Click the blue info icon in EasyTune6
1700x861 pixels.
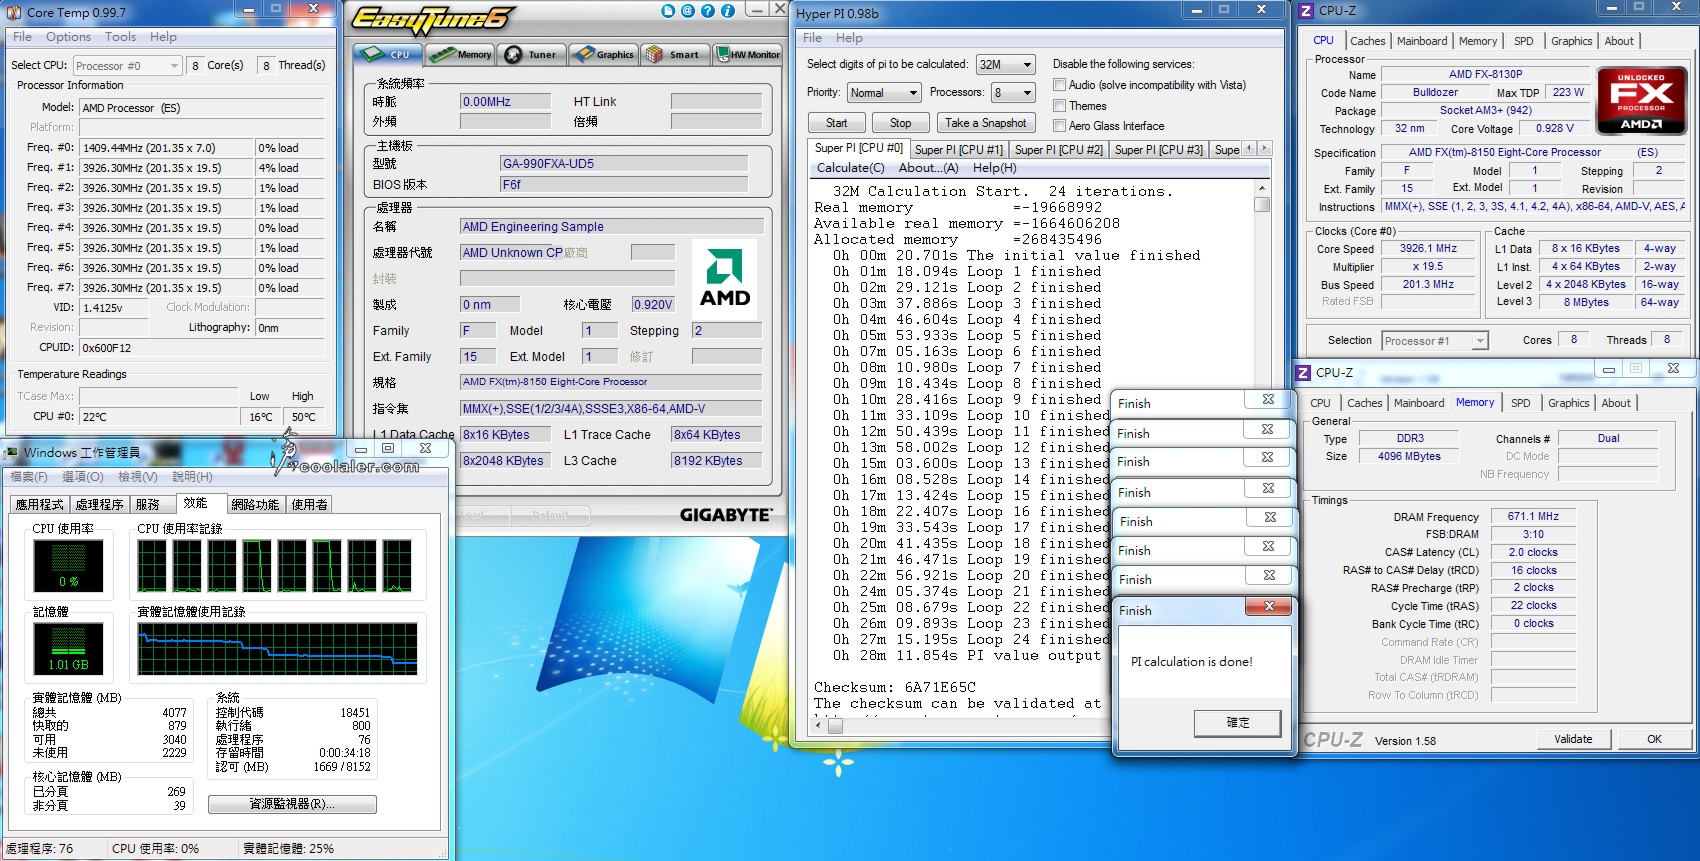[x=728, y=11]
